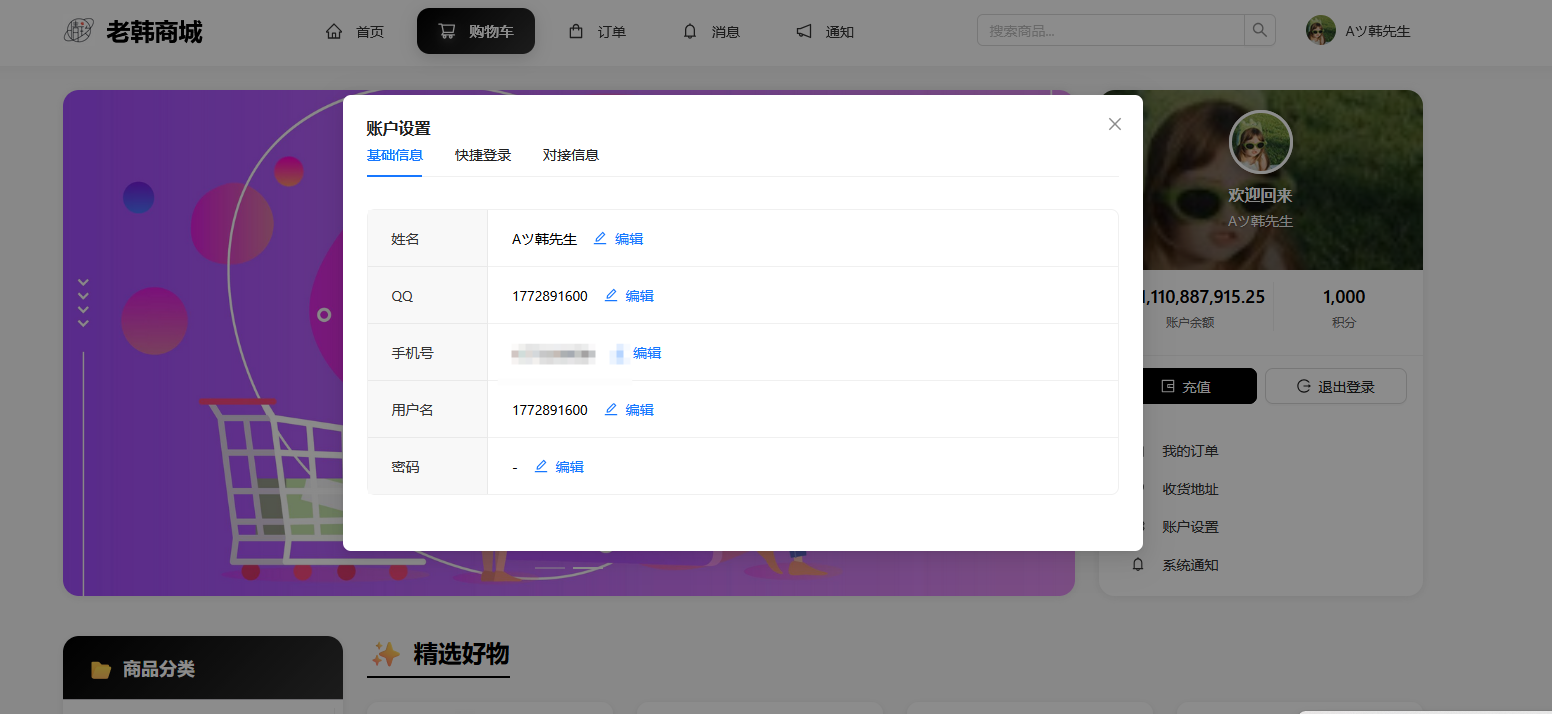
Task: Open the 购物车 navigation item
Action: pos(476,32)
